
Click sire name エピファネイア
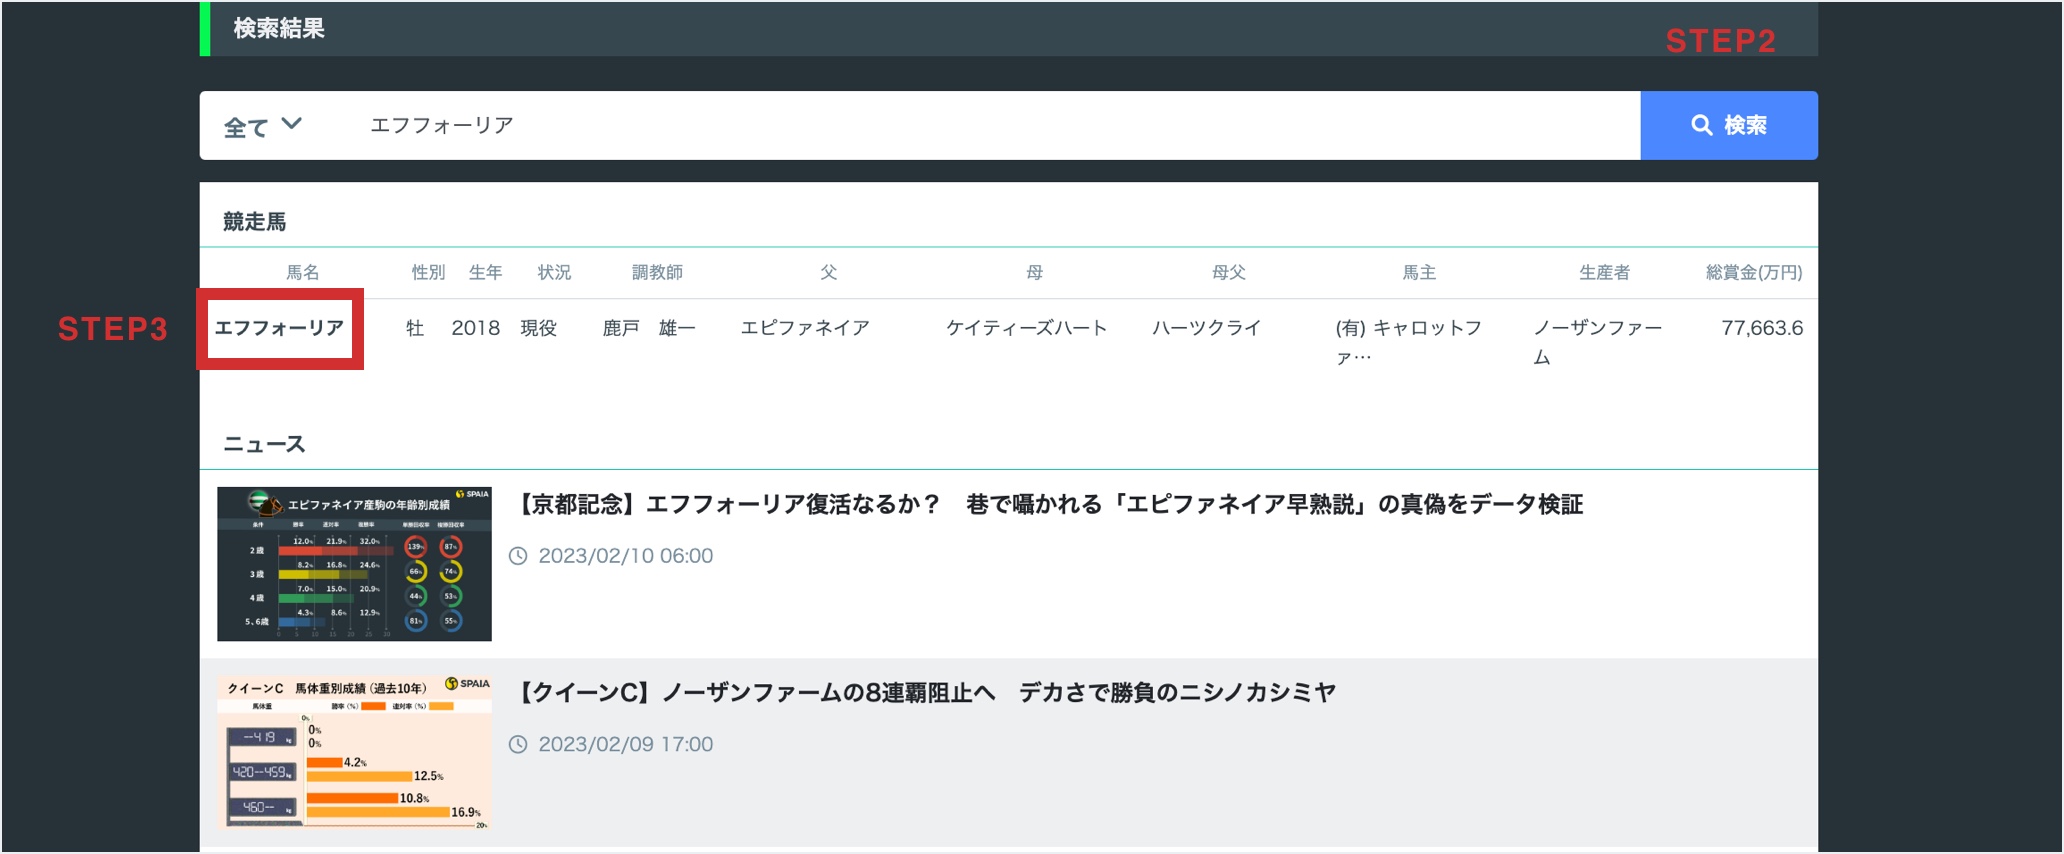pyautogui.click(x=804, y=328)
